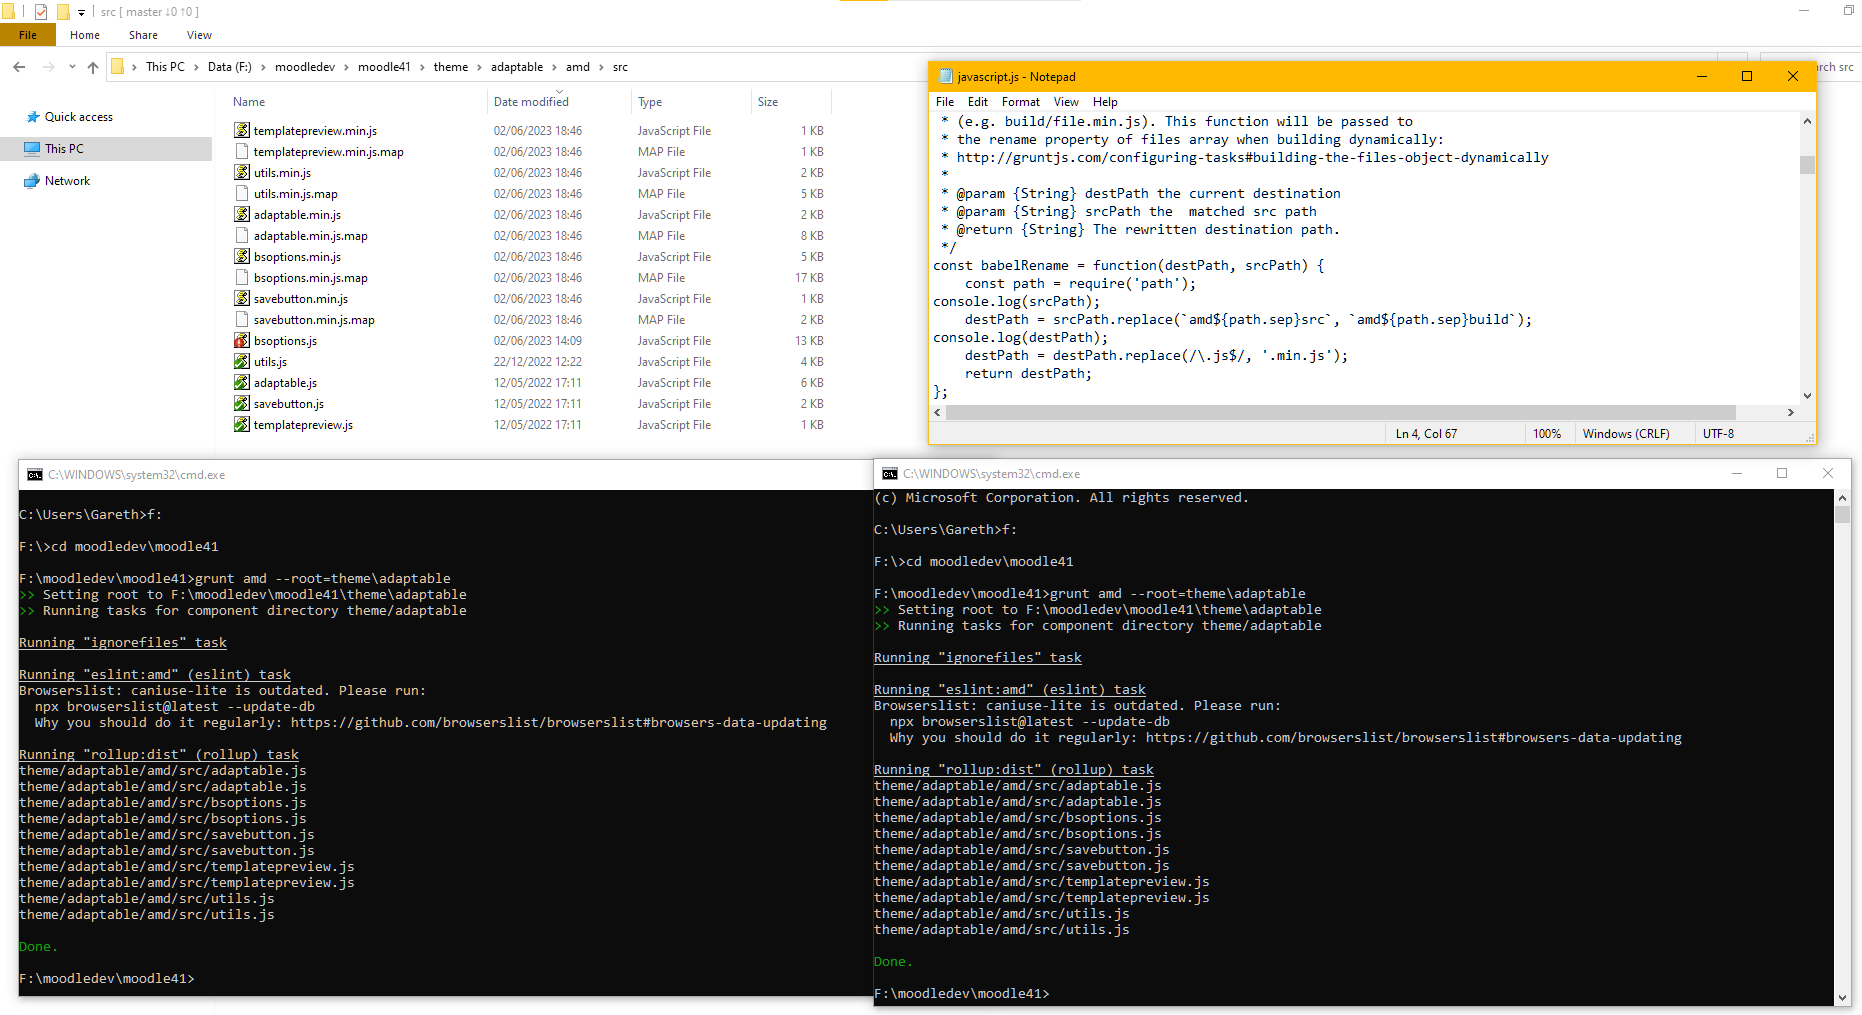
Task: Open Notepad View menu
Action: click(1066, 102)
